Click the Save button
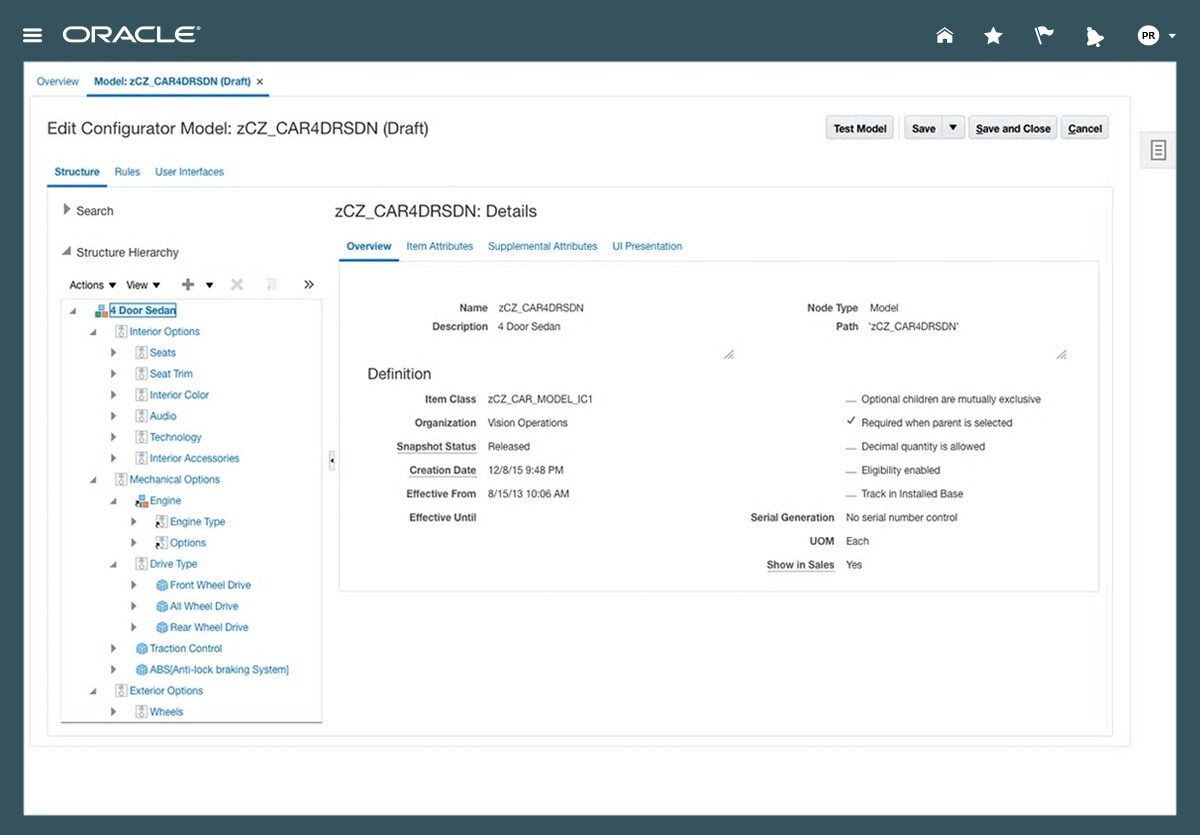This screenshot has height=835, width=1200. pyautogui.click(x=924, y=128)
